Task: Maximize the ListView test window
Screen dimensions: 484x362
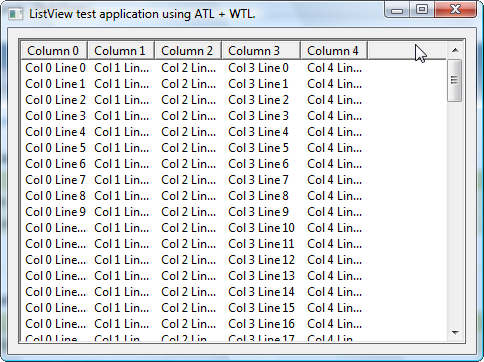Action: [422, 10]
